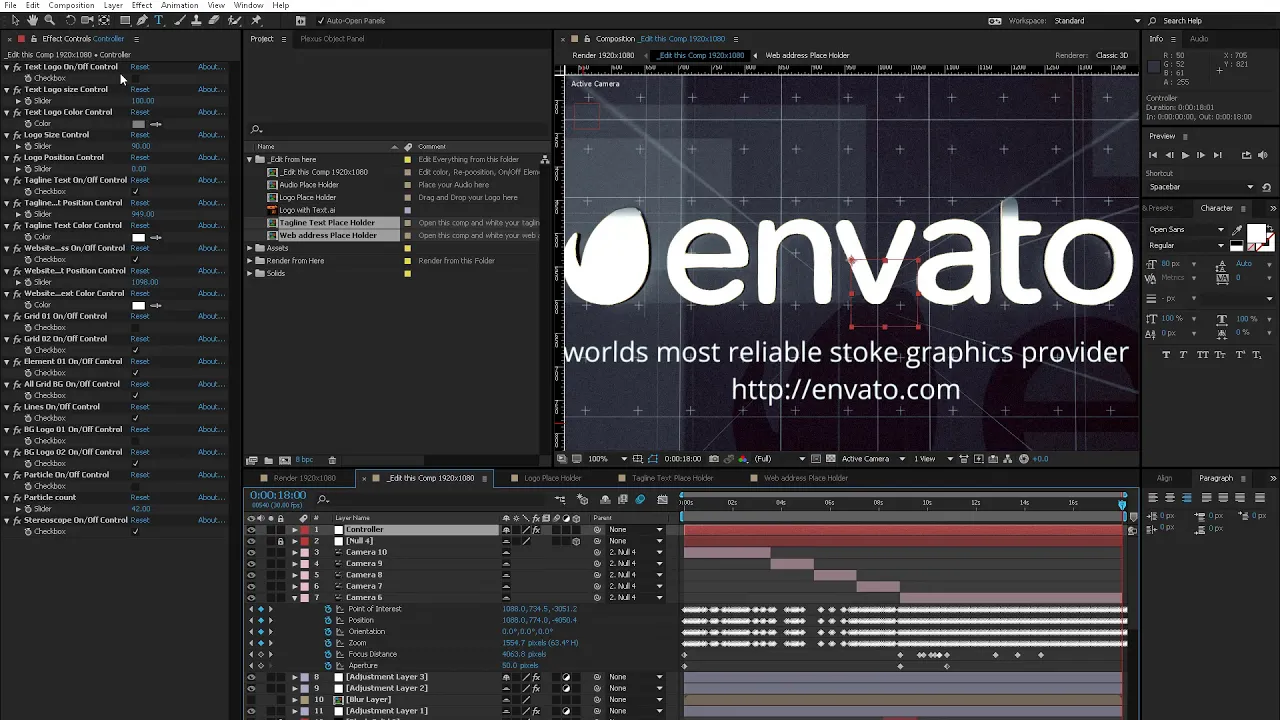Select the Hand tool

pyautogui.click(x=32, y=20)
